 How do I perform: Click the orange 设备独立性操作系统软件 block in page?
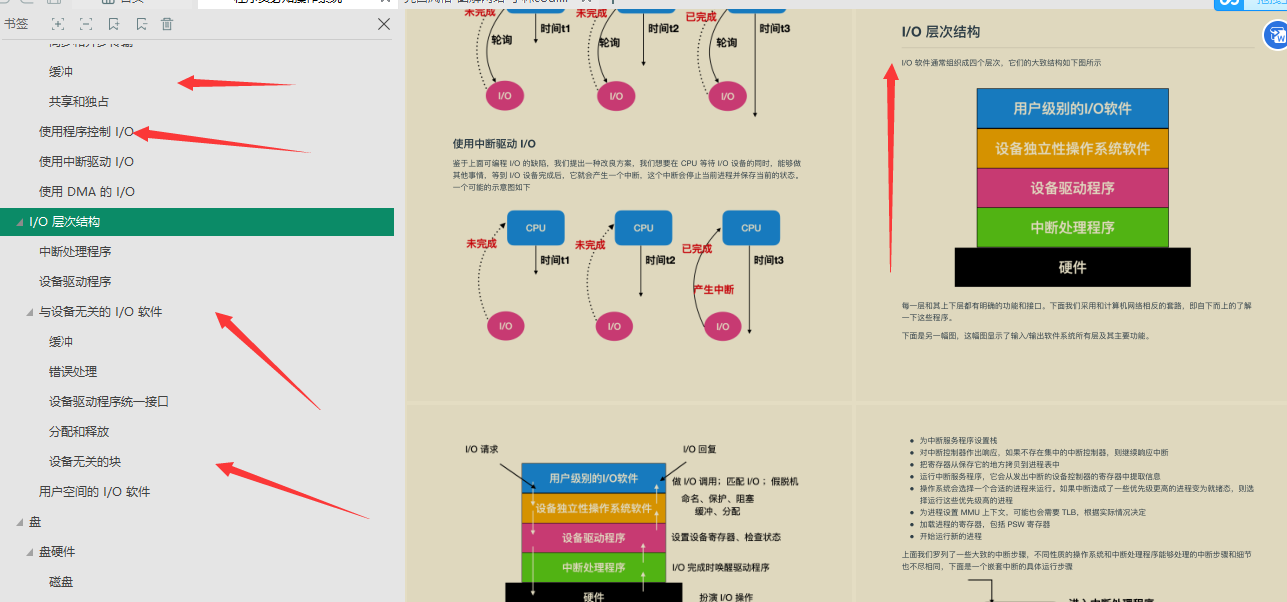[1072, 148]
